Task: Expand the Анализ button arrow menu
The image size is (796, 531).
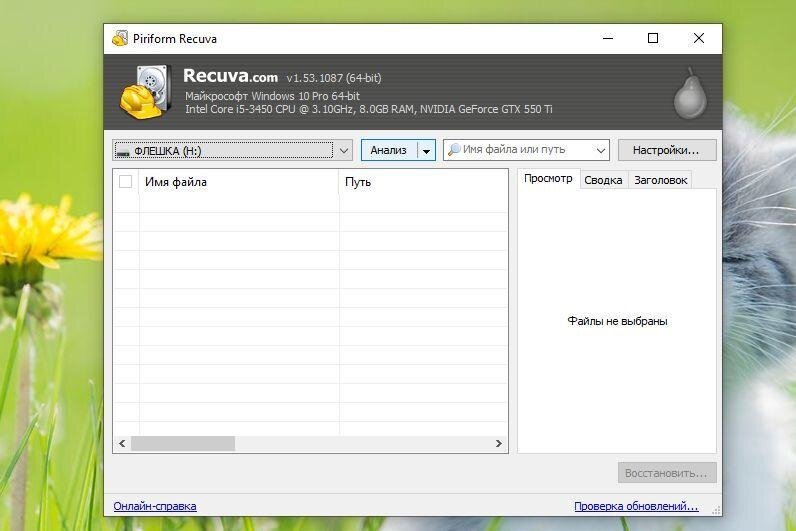Action: [426, 150]
